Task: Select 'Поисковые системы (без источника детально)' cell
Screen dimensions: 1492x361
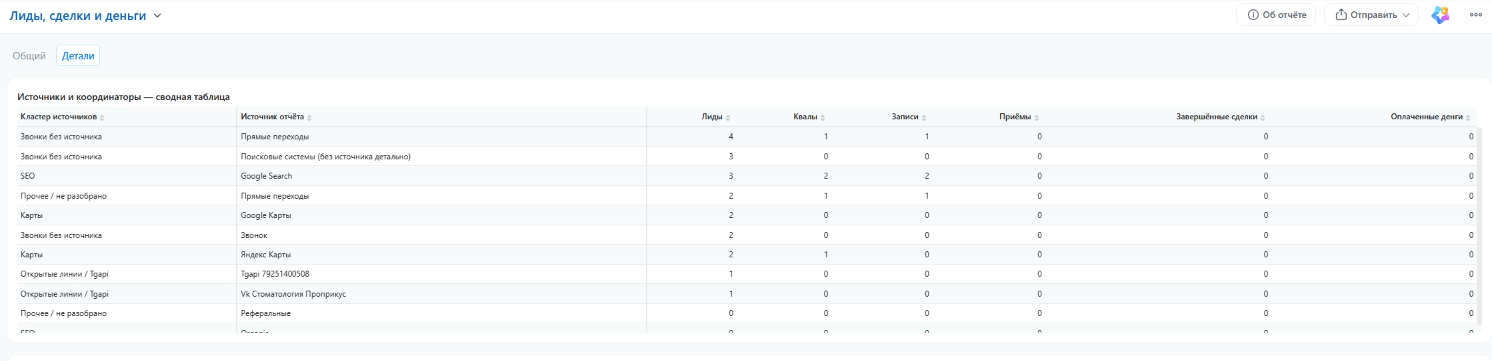Action: point(326,157)
